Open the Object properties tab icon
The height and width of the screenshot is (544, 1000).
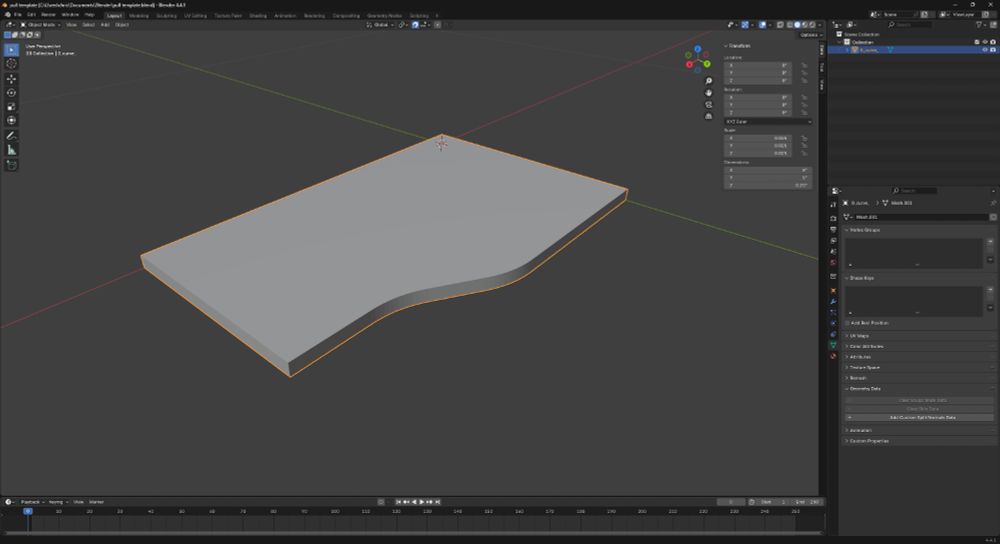(x=833, y=291)
